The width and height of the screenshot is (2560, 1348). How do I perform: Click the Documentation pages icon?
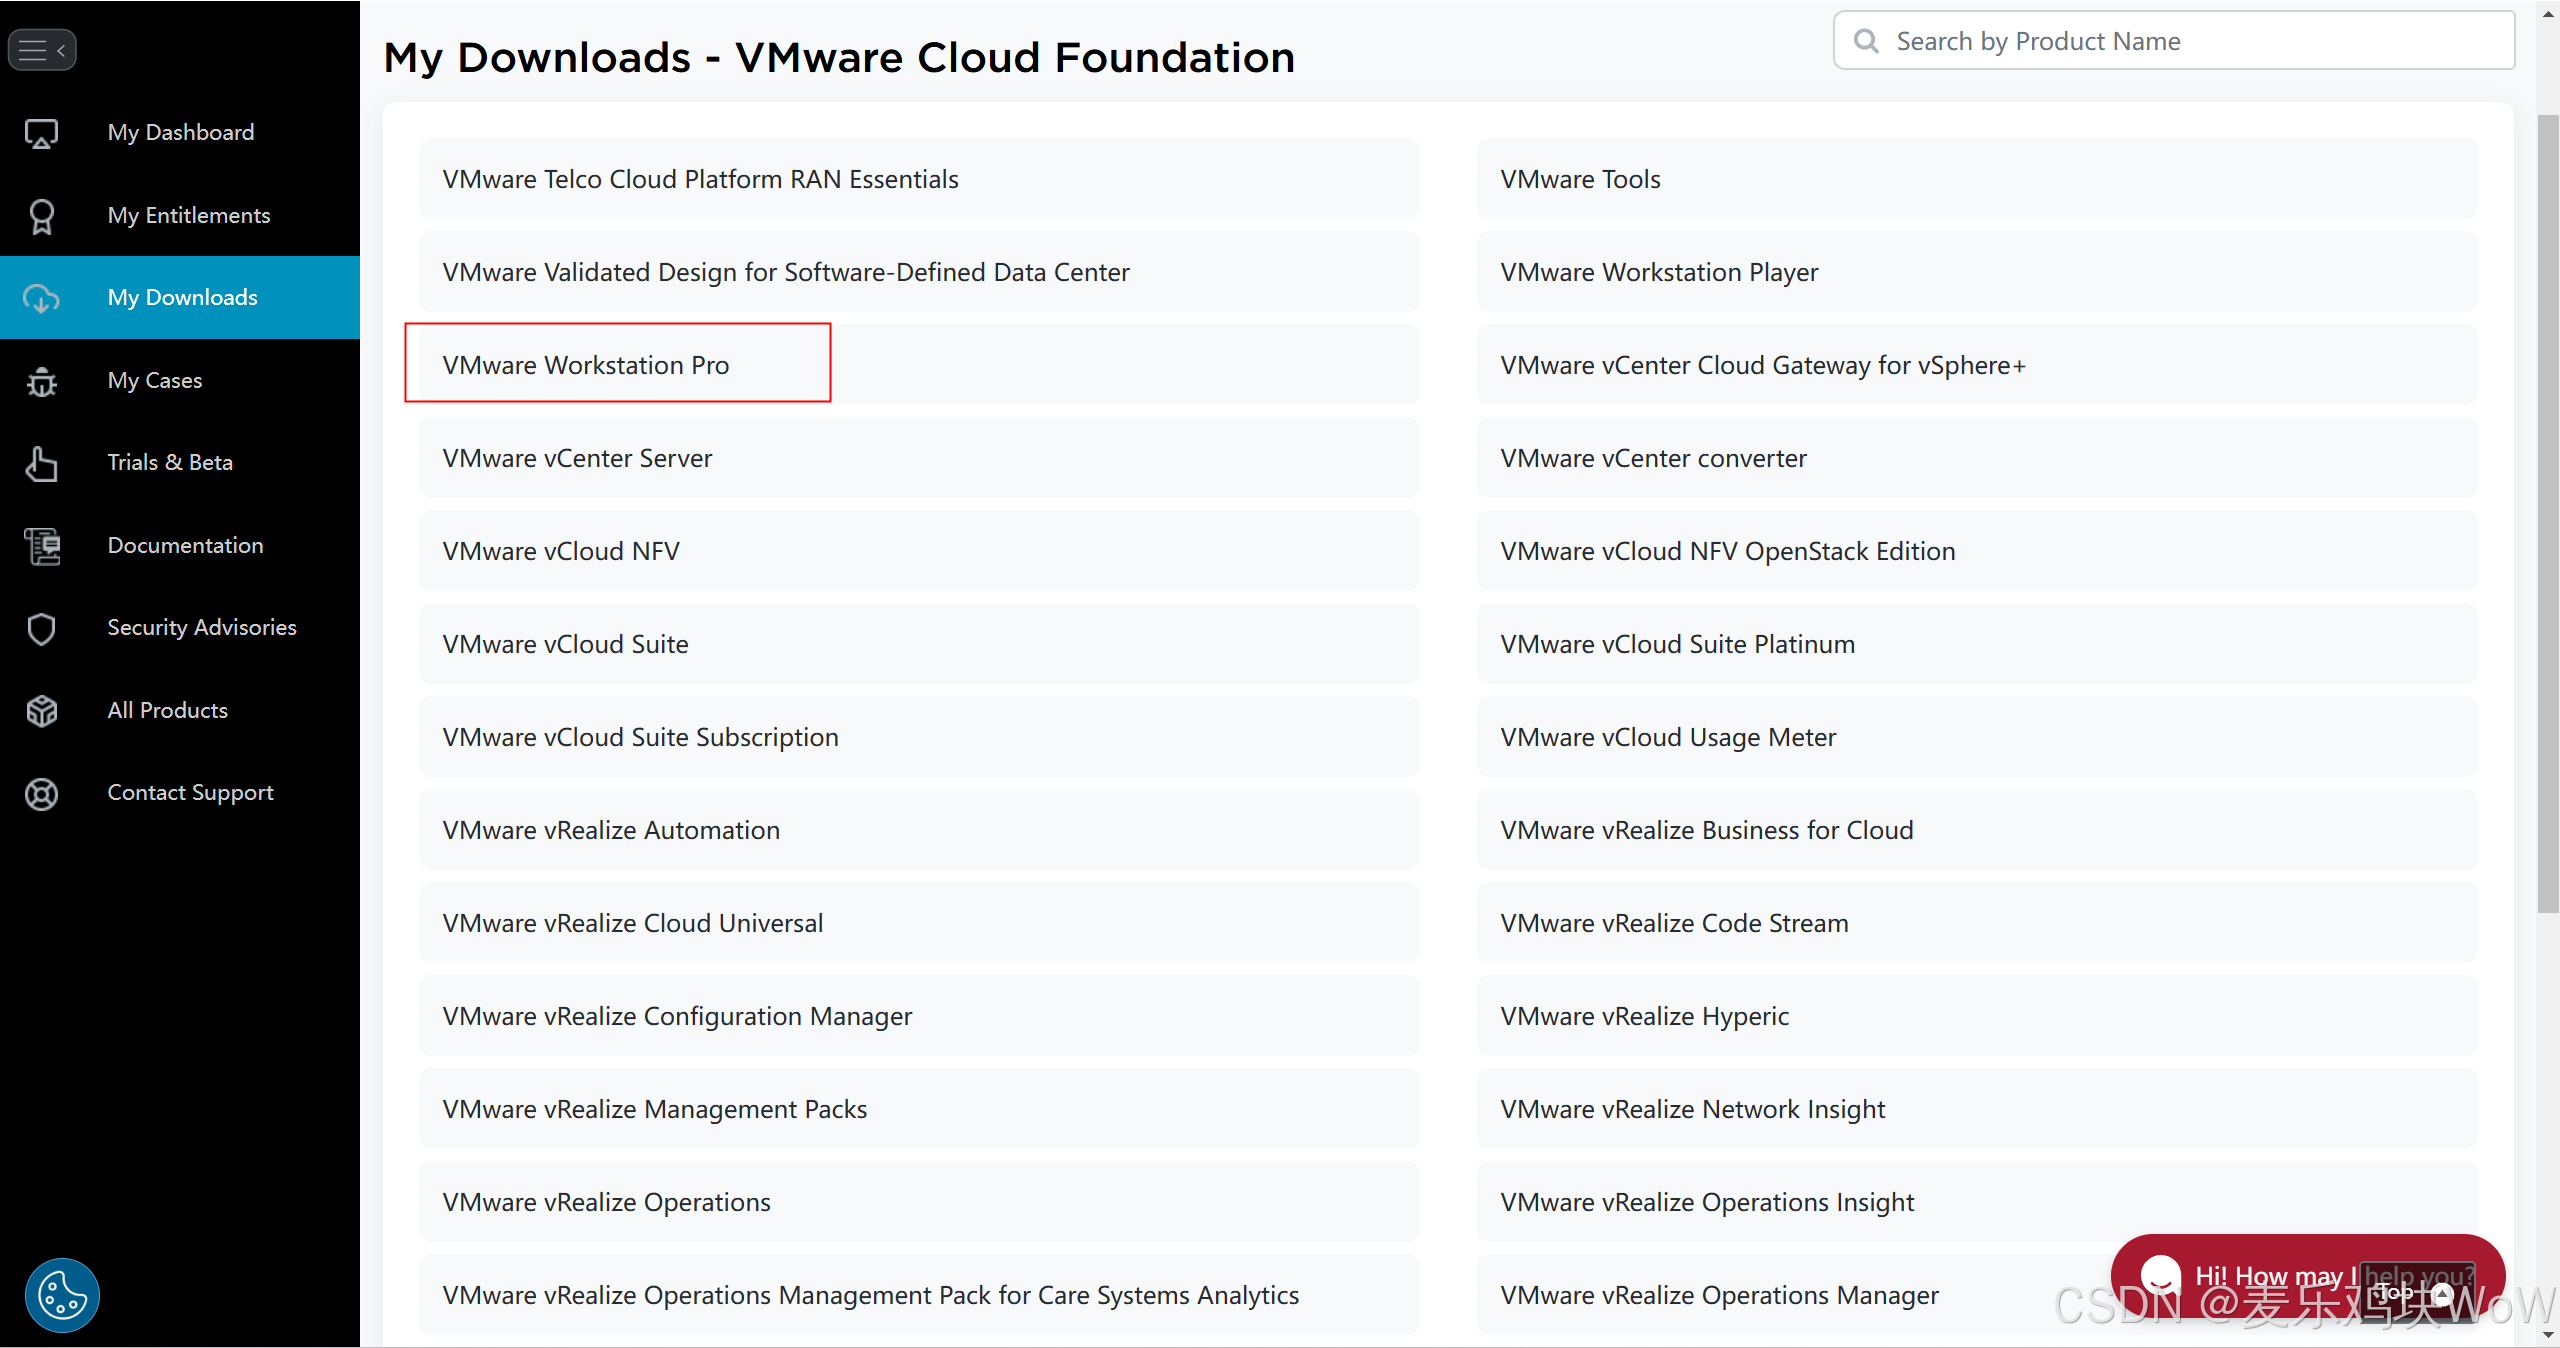pyautogui.click(x=41, y=546)
